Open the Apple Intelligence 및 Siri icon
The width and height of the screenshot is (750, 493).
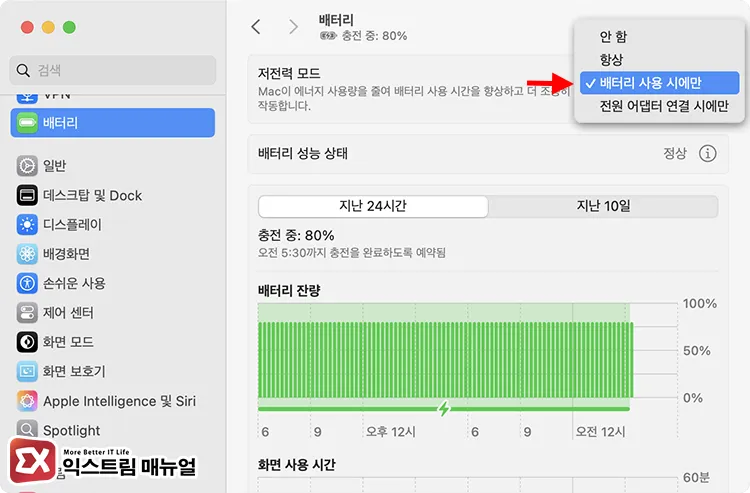click(x=27, y=401)
